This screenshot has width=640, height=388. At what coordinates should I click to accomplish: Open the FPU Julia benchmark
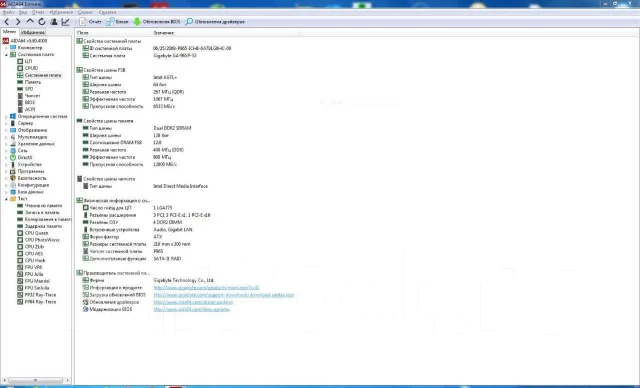coord(30,274)
